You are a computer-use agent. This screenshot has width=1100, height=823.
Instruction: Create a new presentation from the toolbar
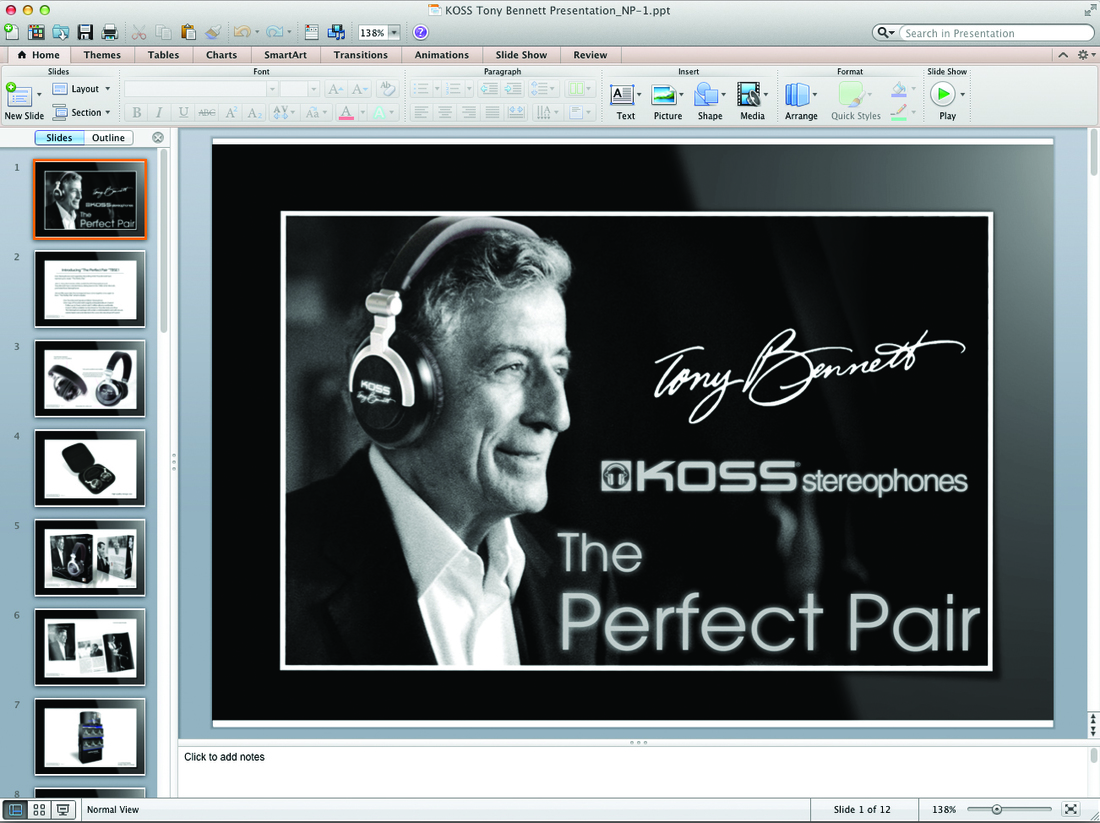[11, 32]
